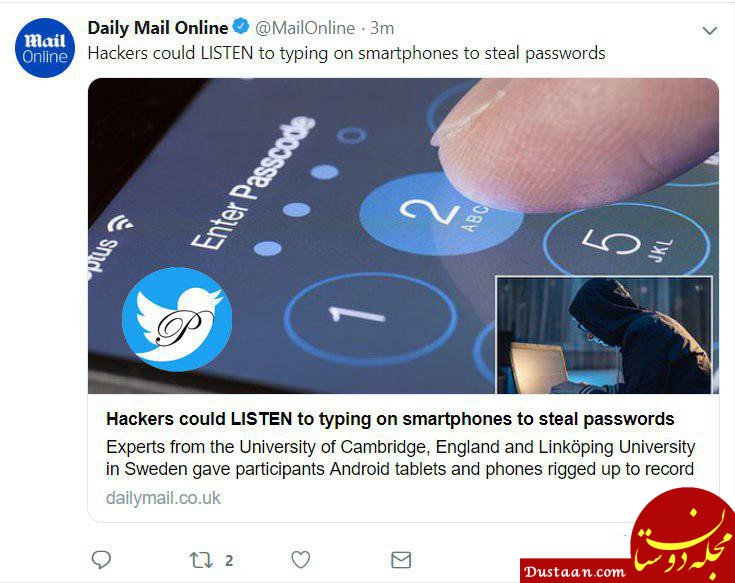
Task: Open the @MailOnline handle link
Action: click(x=305, y=28)
